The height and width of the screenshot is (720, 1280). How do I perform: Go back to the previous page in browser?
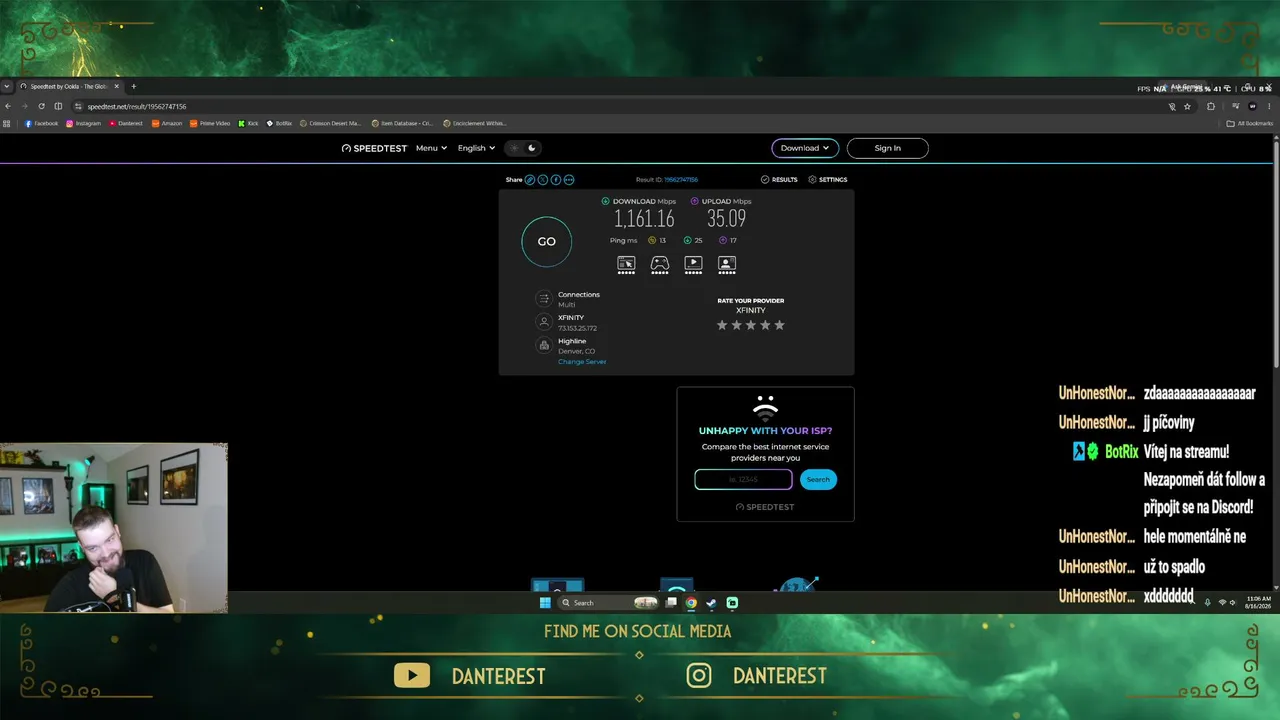(x=9, y=106)
